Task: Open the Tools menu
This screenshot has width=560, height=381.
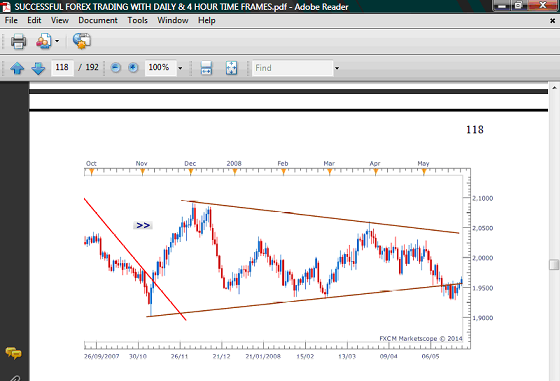Action: point(138,20)
